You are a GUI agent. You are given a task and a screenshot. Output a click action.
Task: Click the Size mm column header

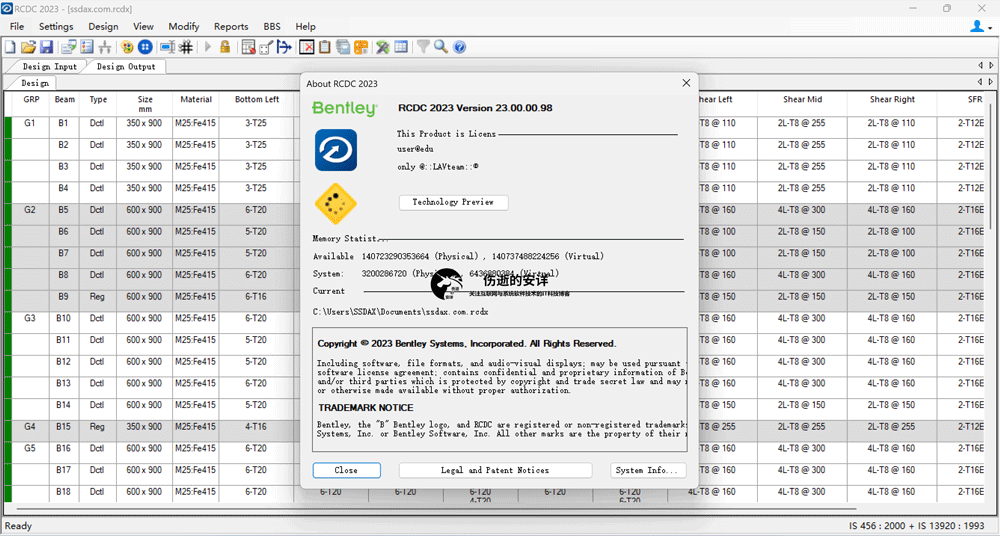pos(145,104)
